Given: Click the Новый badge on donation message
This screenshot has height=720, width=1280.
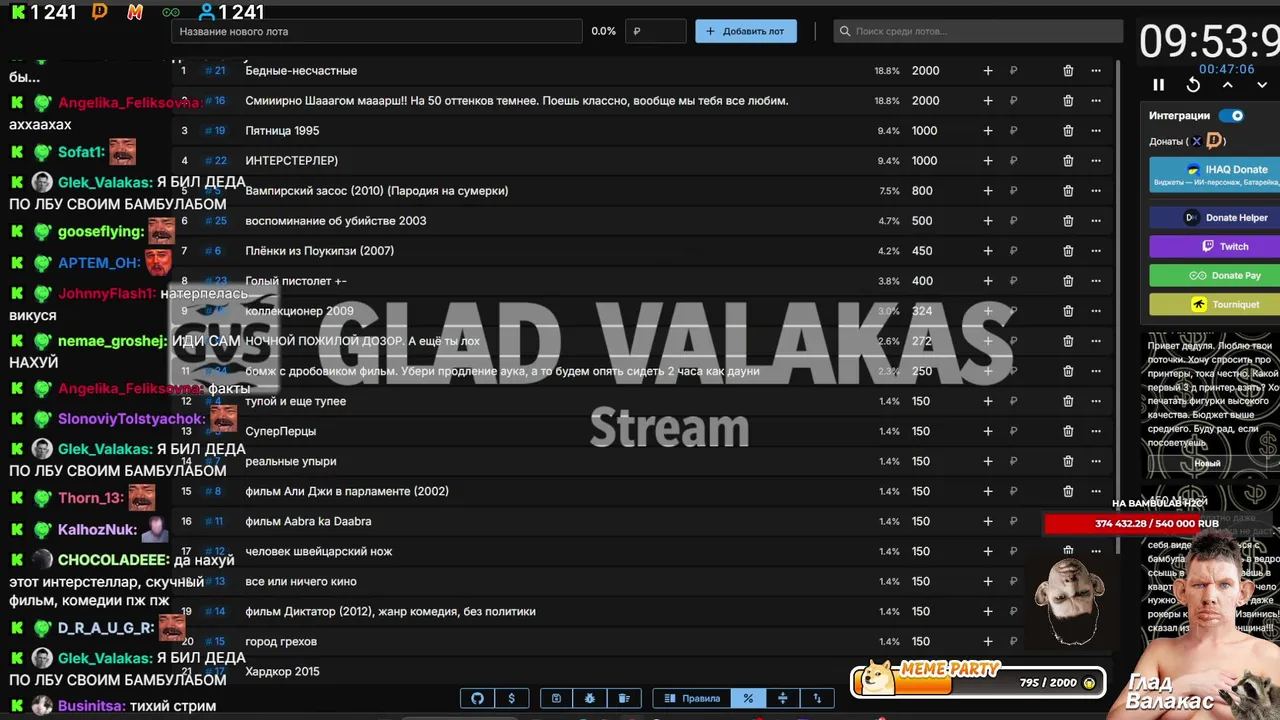Looking at the screenshot, I should (x=1207, y=463).
